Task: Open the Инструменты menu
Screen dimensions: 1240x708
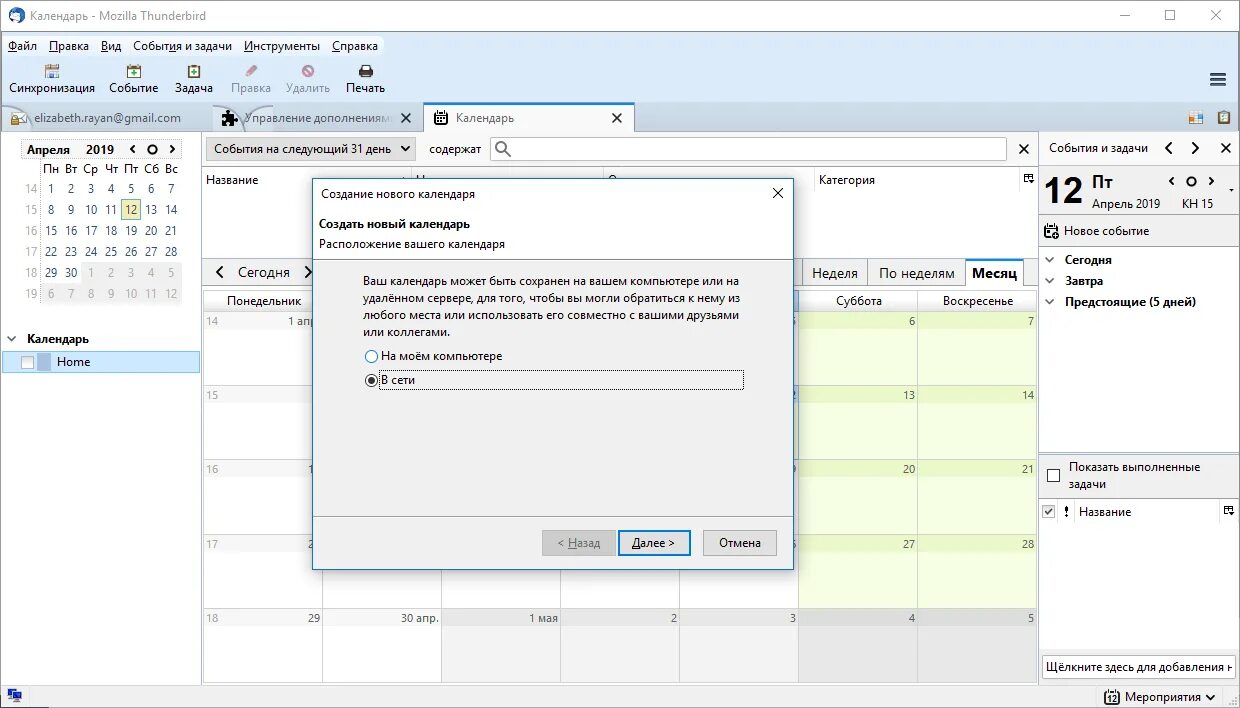Action: point(282,46)
